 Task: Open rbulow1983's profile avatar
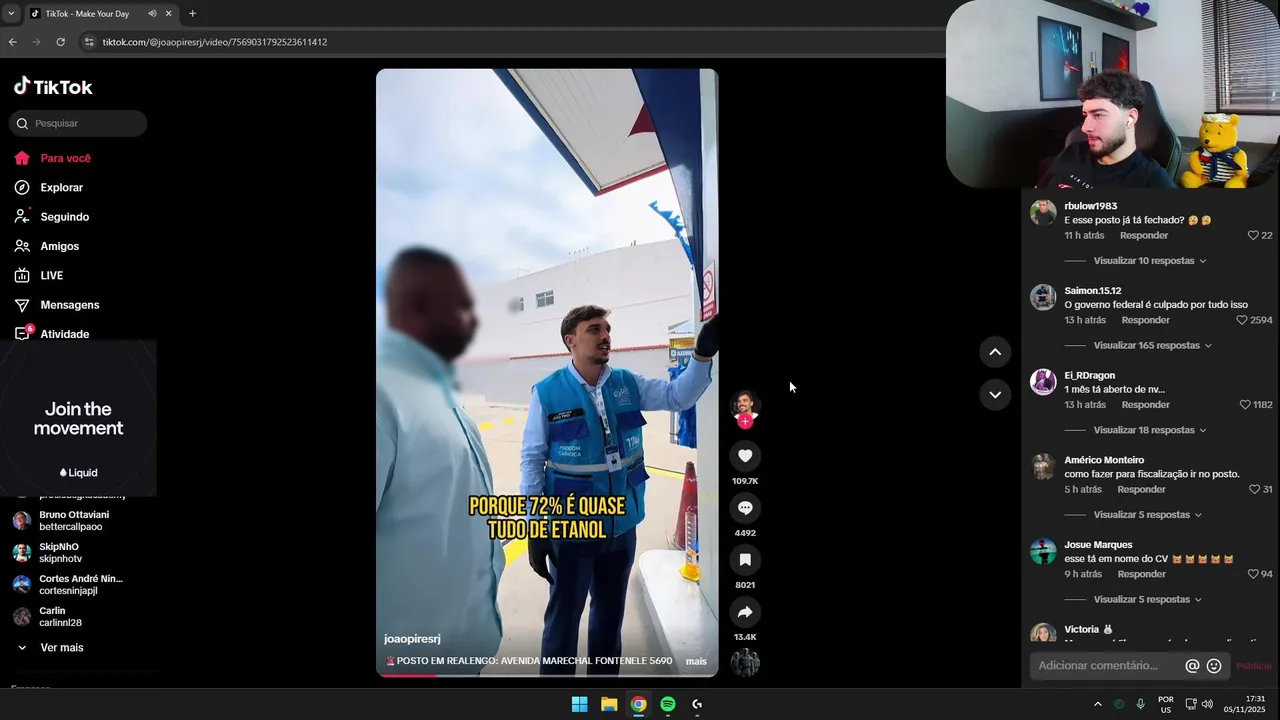[x=1043, y=213]
